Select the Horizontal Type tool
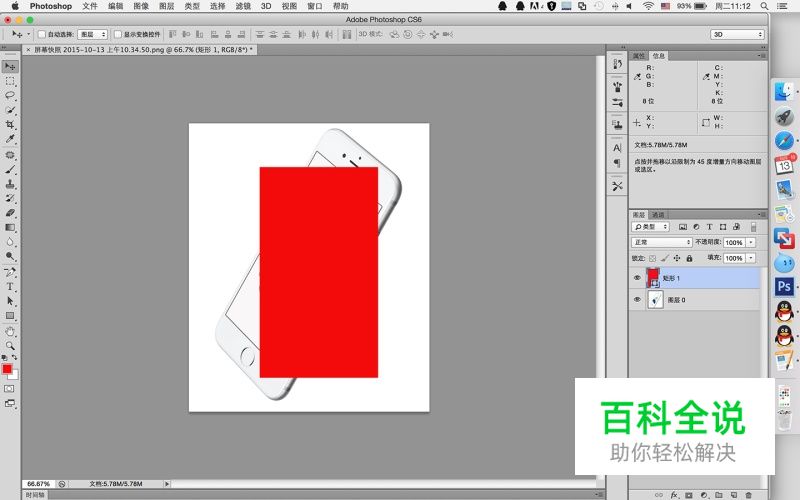The height and width of the screenshot is (500, 800). 10,287
